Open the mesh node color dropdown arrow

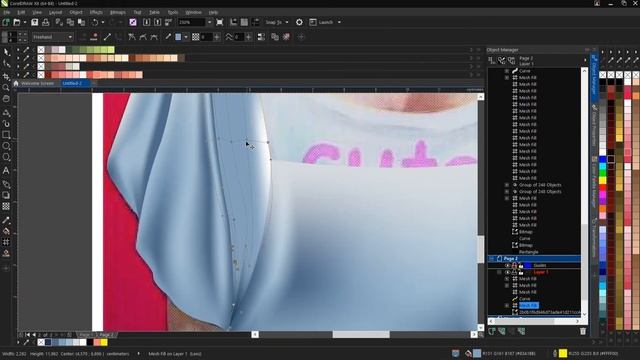pos(186,37)
